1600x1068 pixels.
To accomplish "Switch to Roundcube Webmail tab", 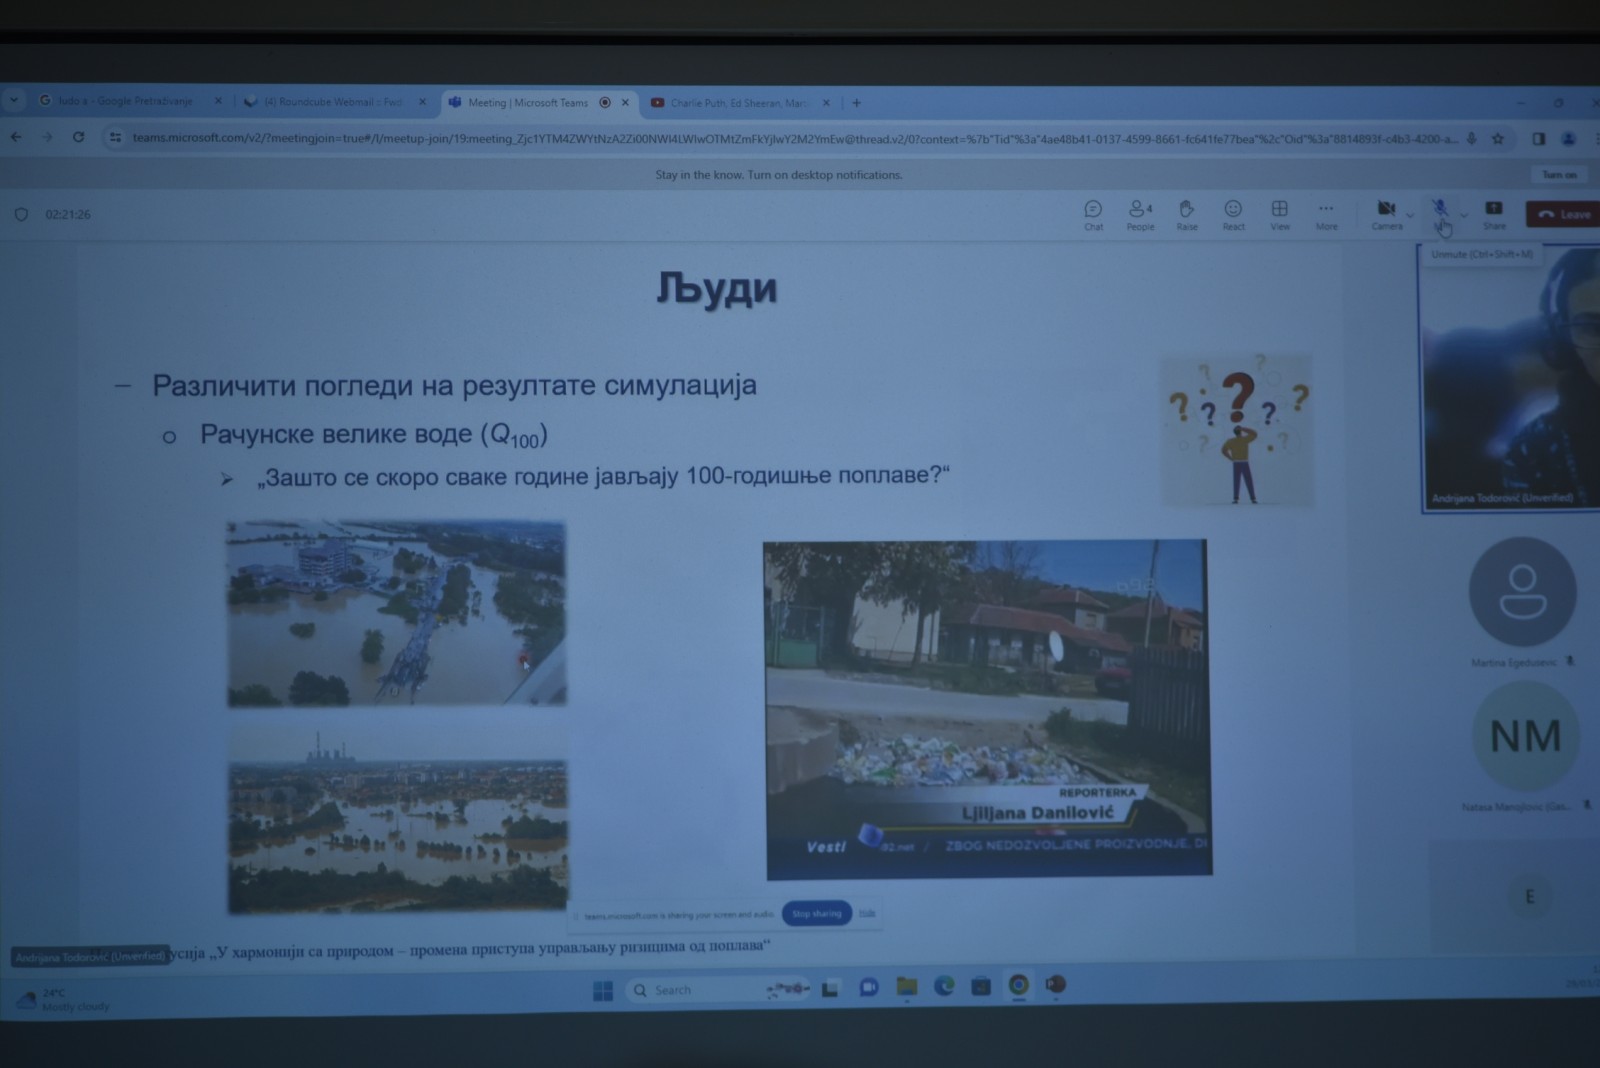I will tap(333, 102).
